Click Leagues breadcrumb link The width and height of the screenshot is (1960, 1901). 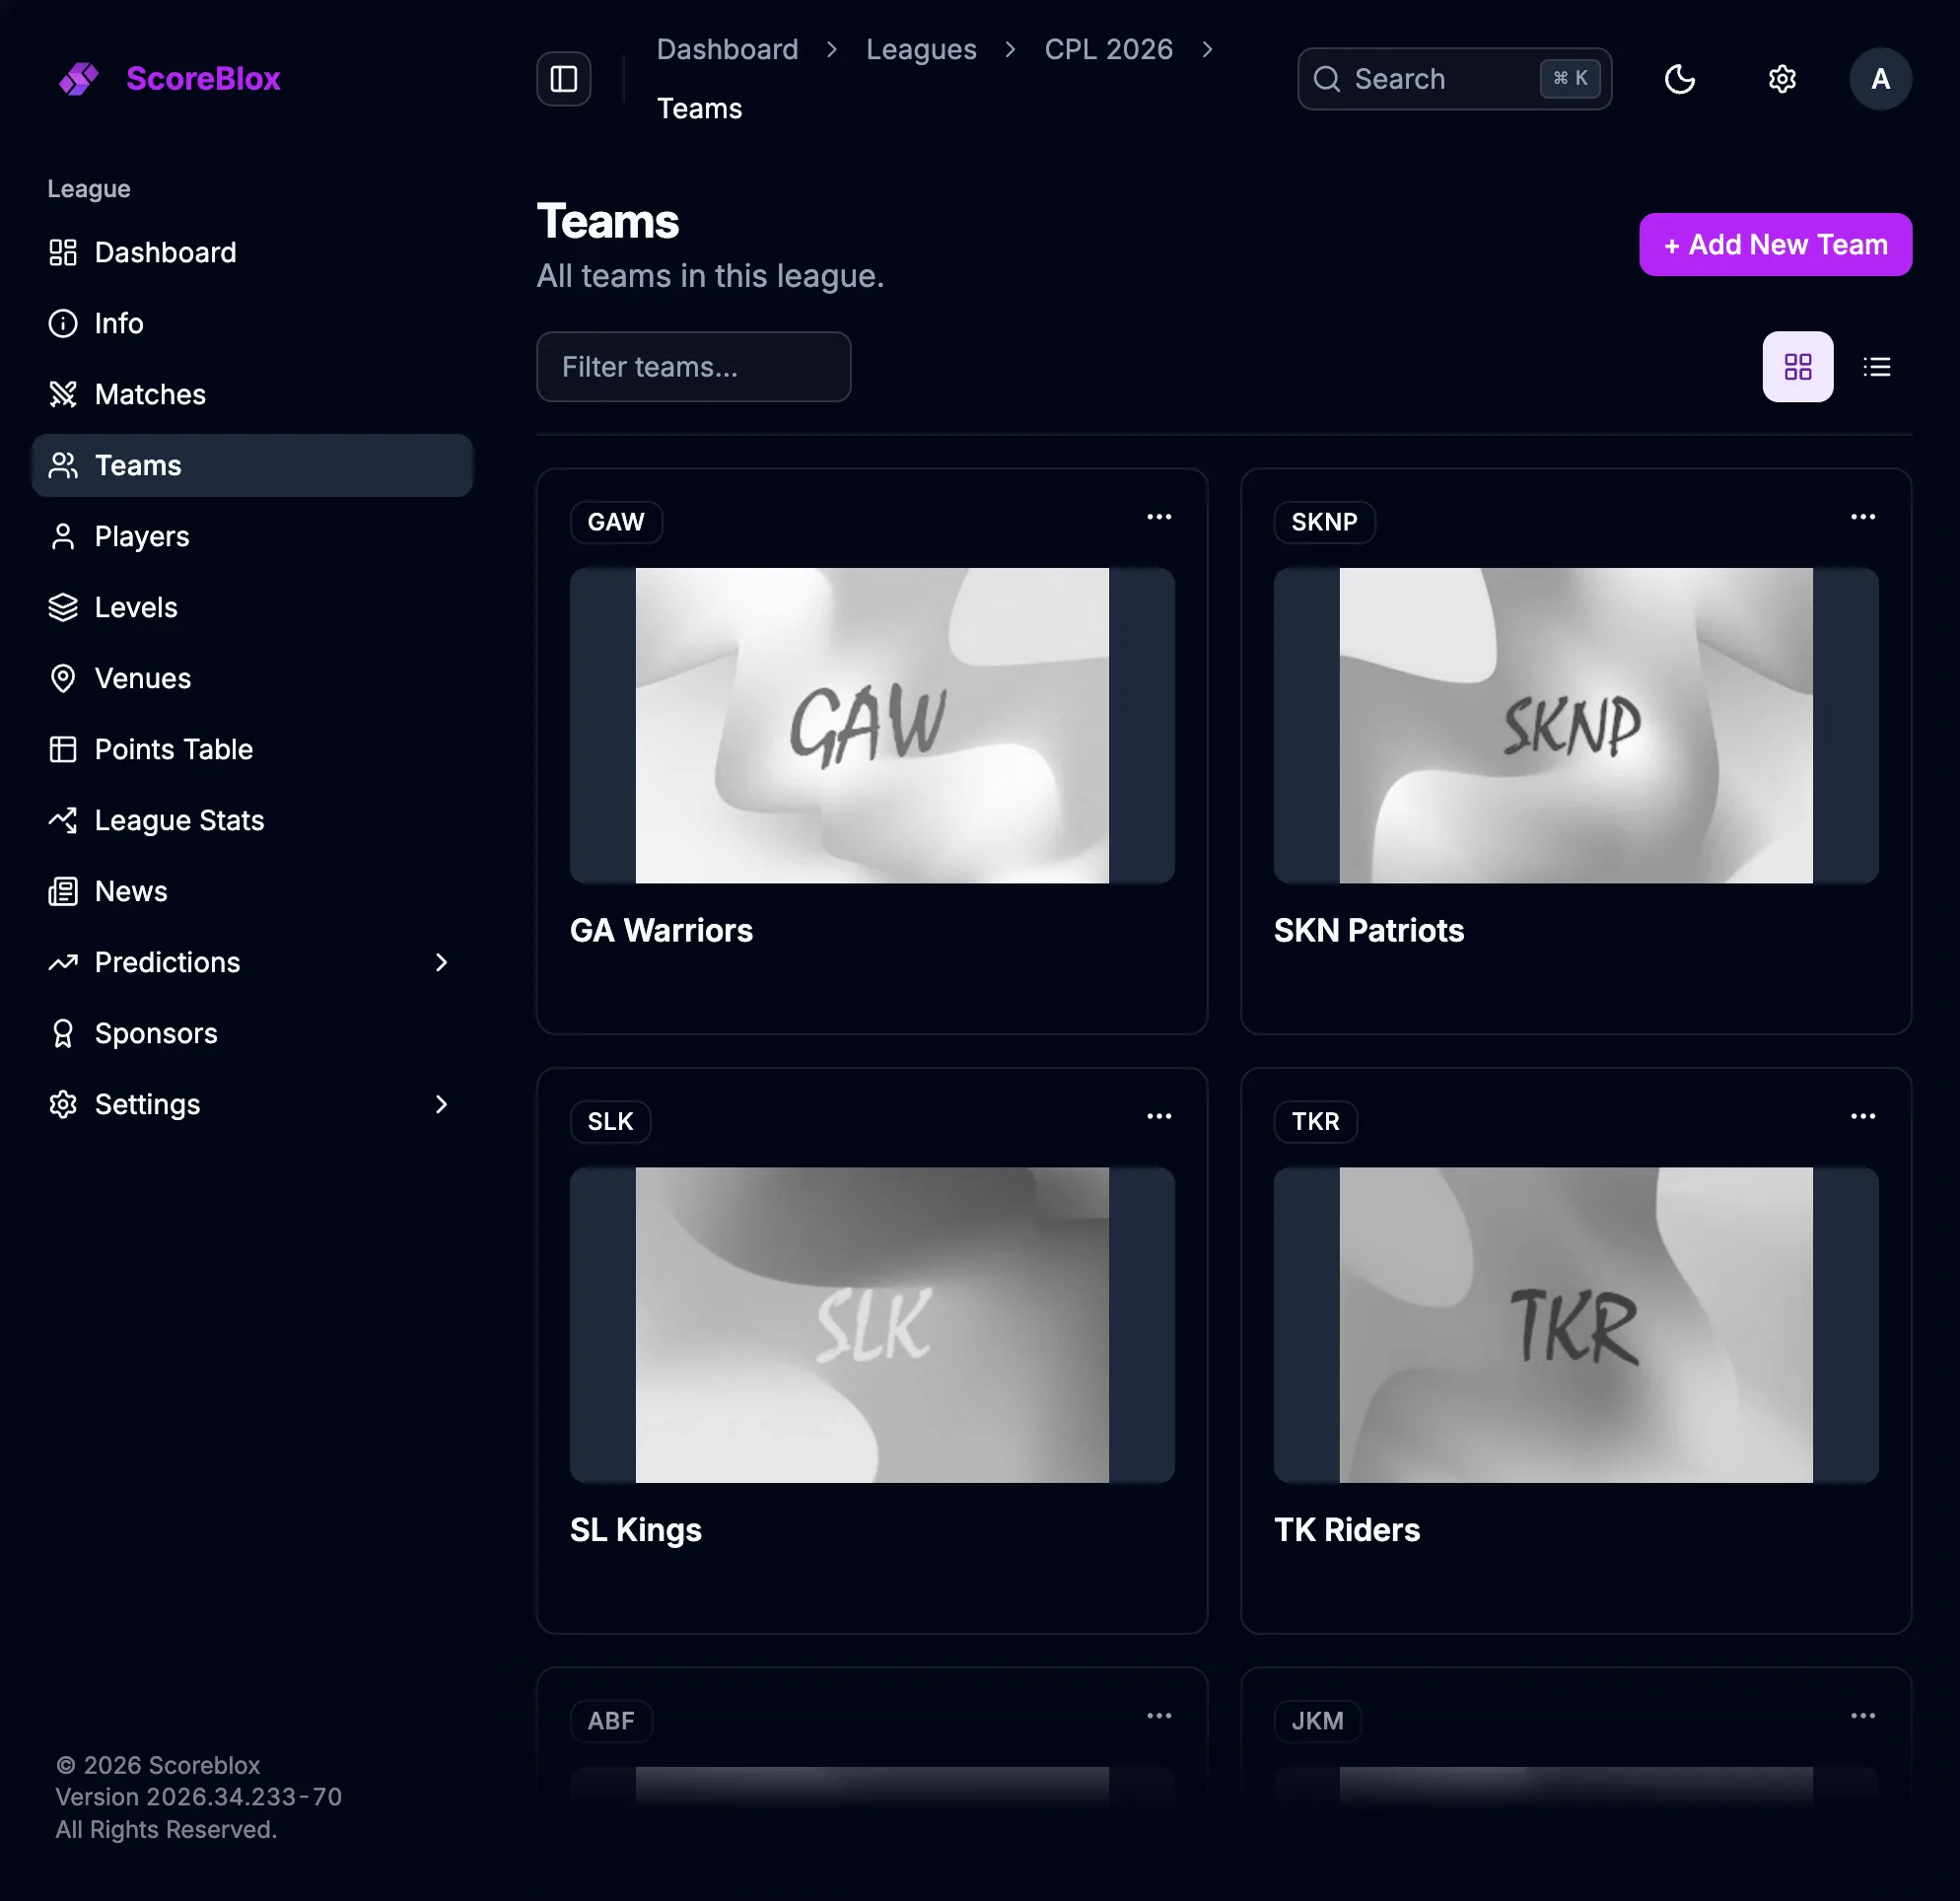921,49
